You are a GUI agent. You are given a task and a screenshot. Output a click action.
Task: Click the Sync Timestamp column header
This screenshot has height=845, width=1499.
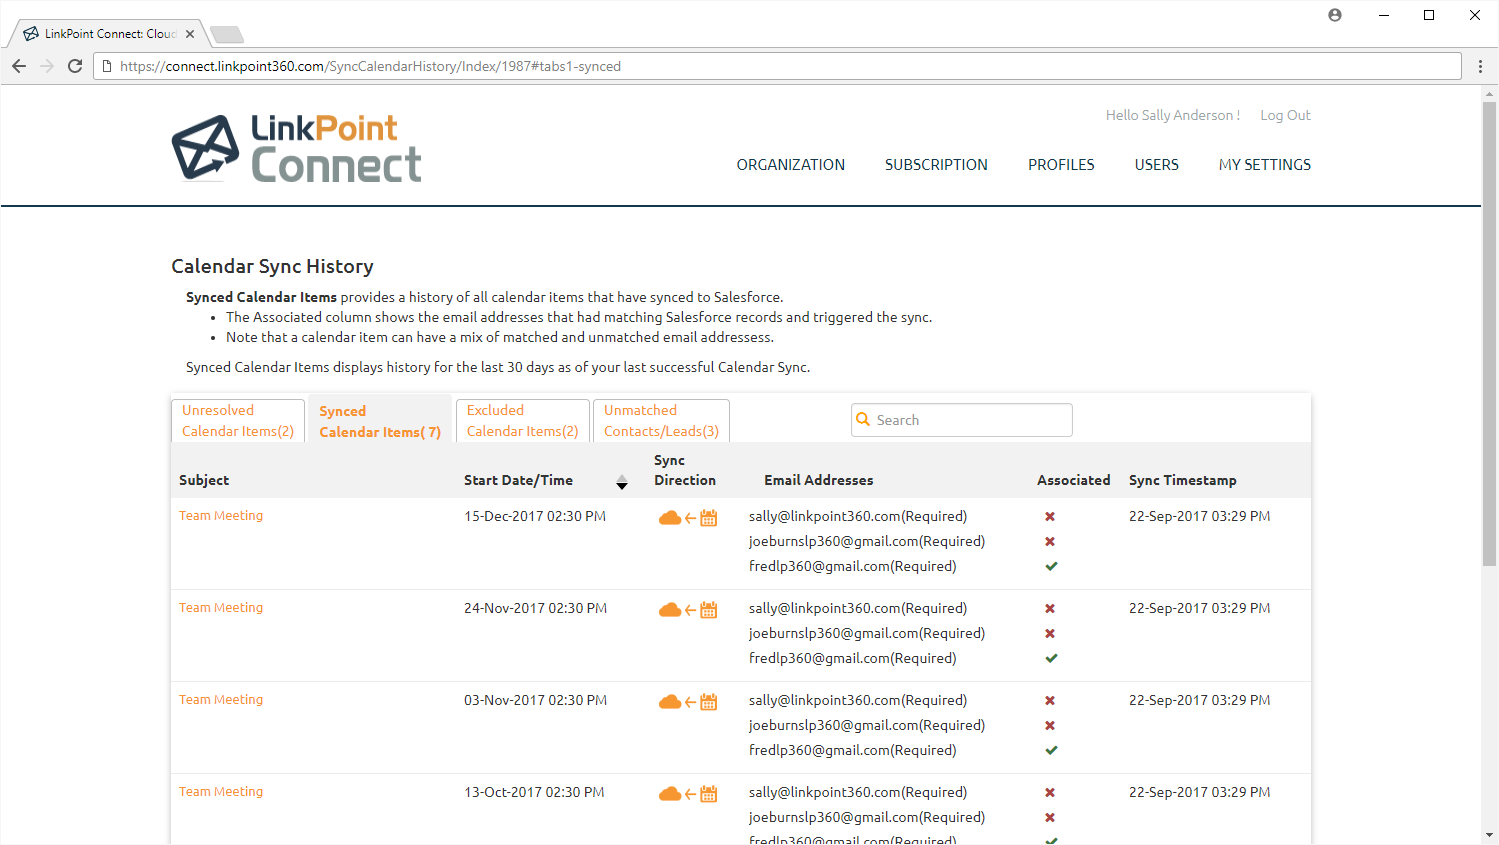(1183, 480)
